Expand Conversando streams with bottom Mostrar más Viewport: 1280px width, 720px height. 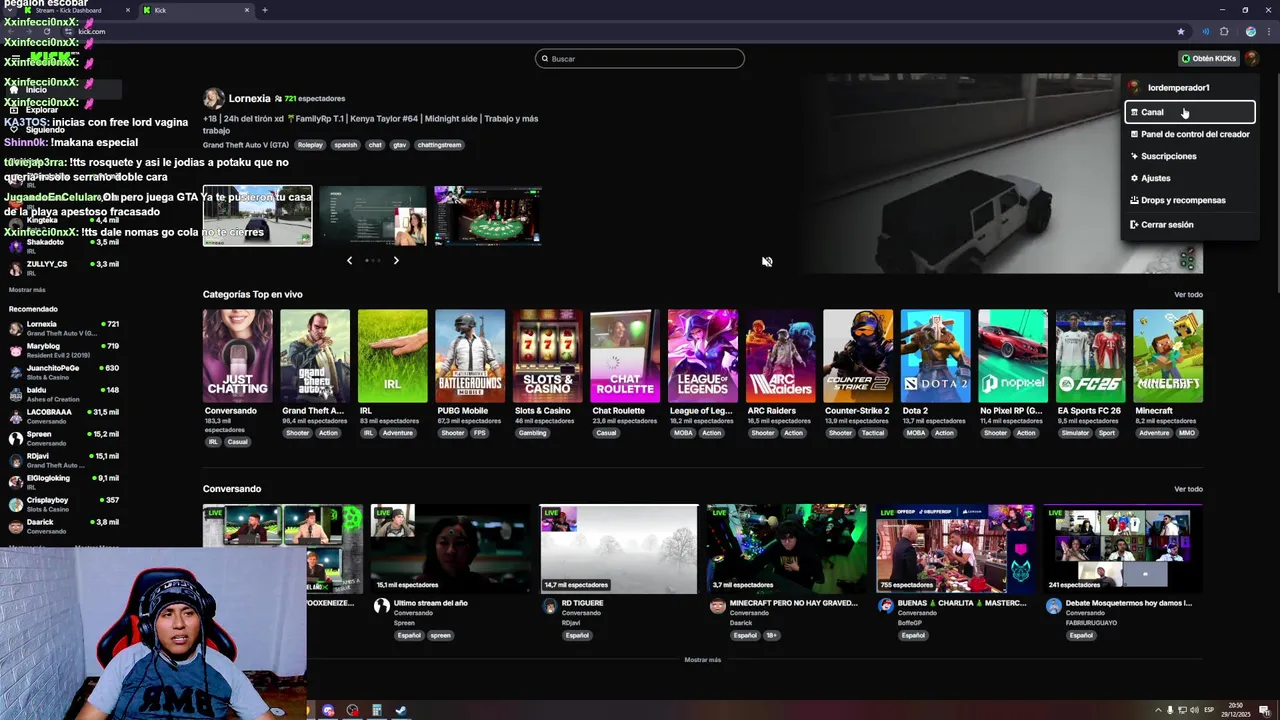(702, 660)
